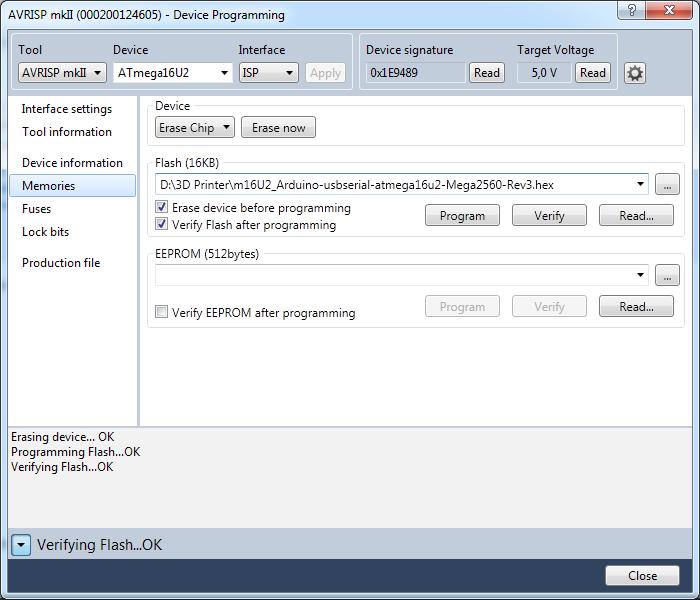Collapse the status log arrow beside Verifying Flash
The width and height of the screenshot is (700, 600).
pos(21,545)
